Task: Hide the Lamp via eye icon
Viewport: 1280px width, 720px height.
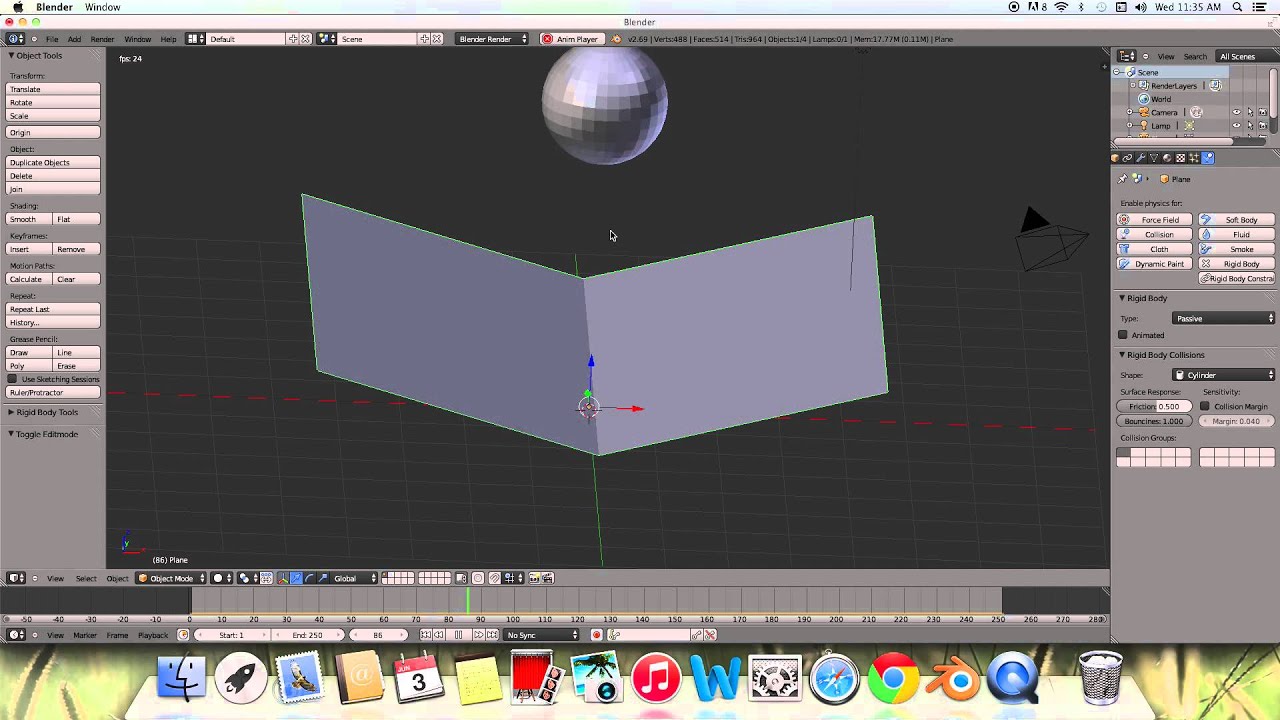Action: click(x=1236, y=126)
